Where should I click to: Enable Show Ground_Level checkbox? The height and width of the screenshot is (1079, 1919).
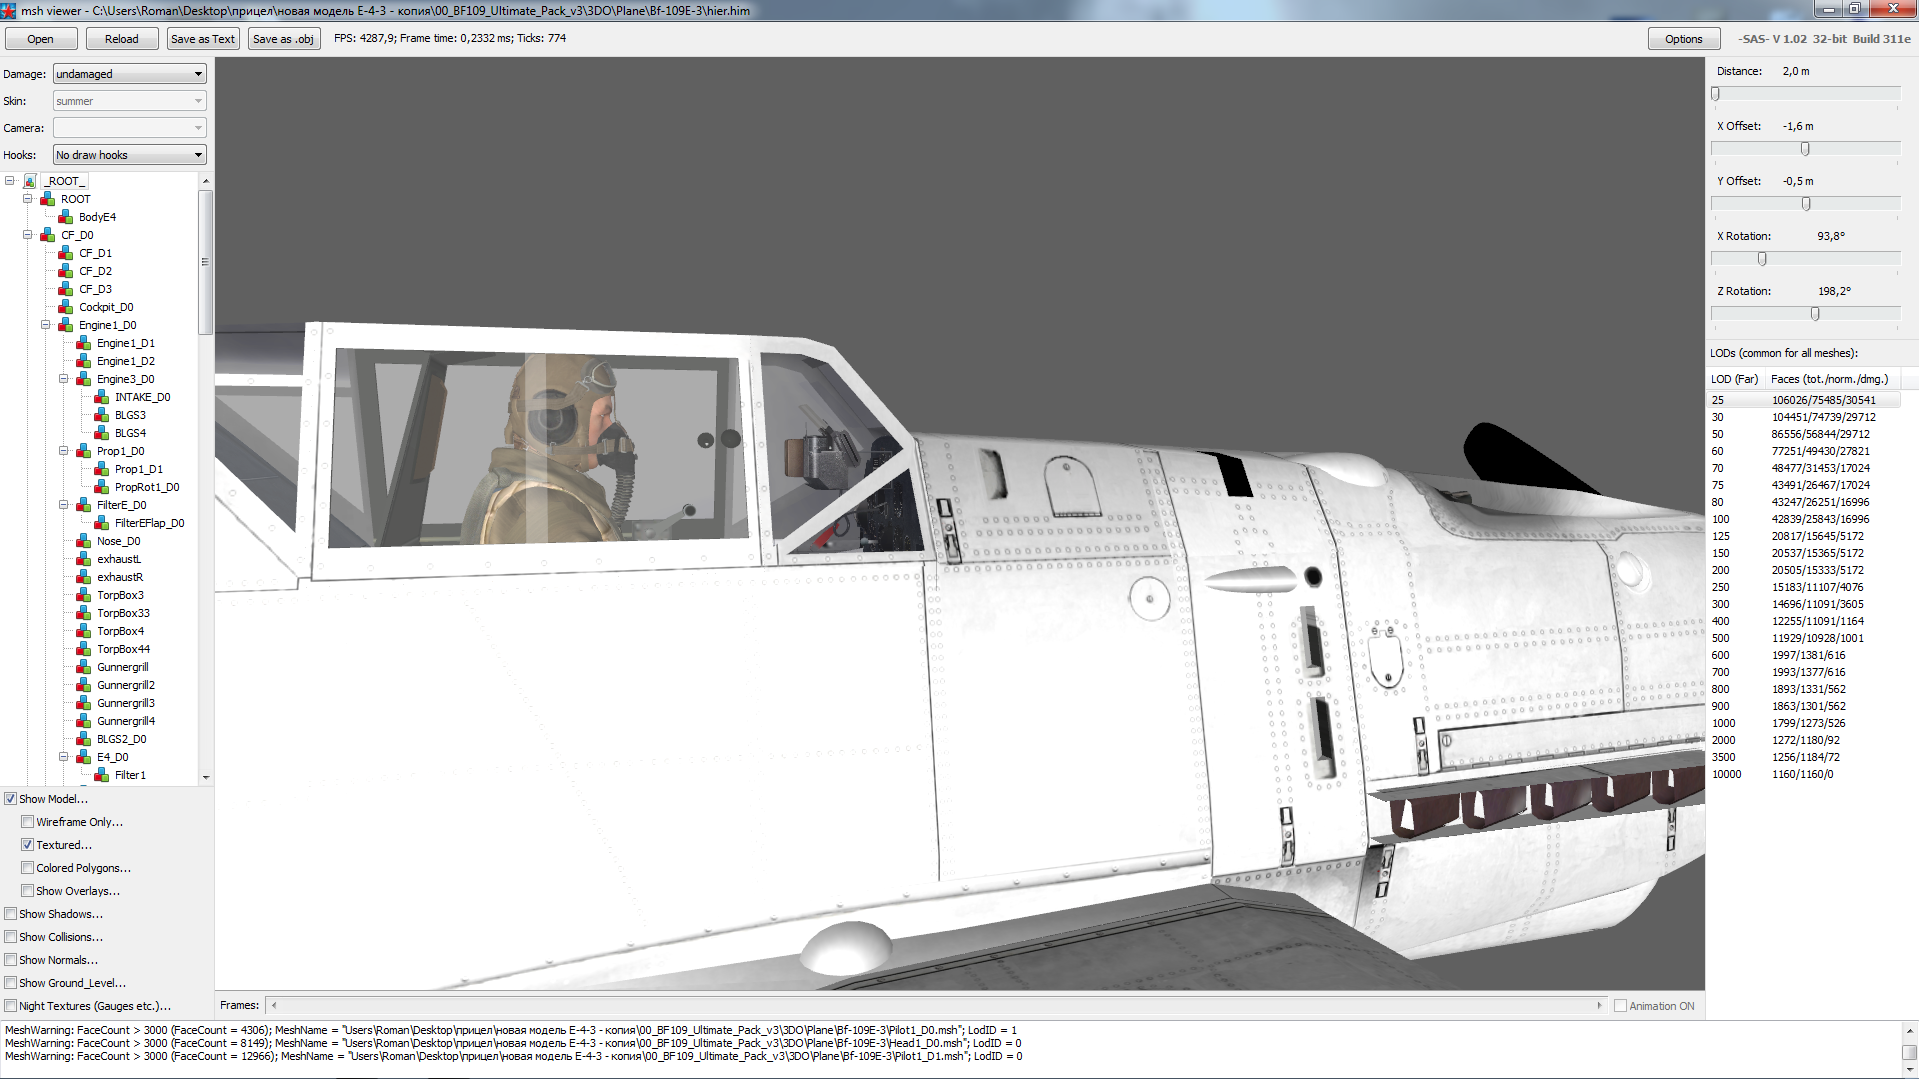click(10, 983)
